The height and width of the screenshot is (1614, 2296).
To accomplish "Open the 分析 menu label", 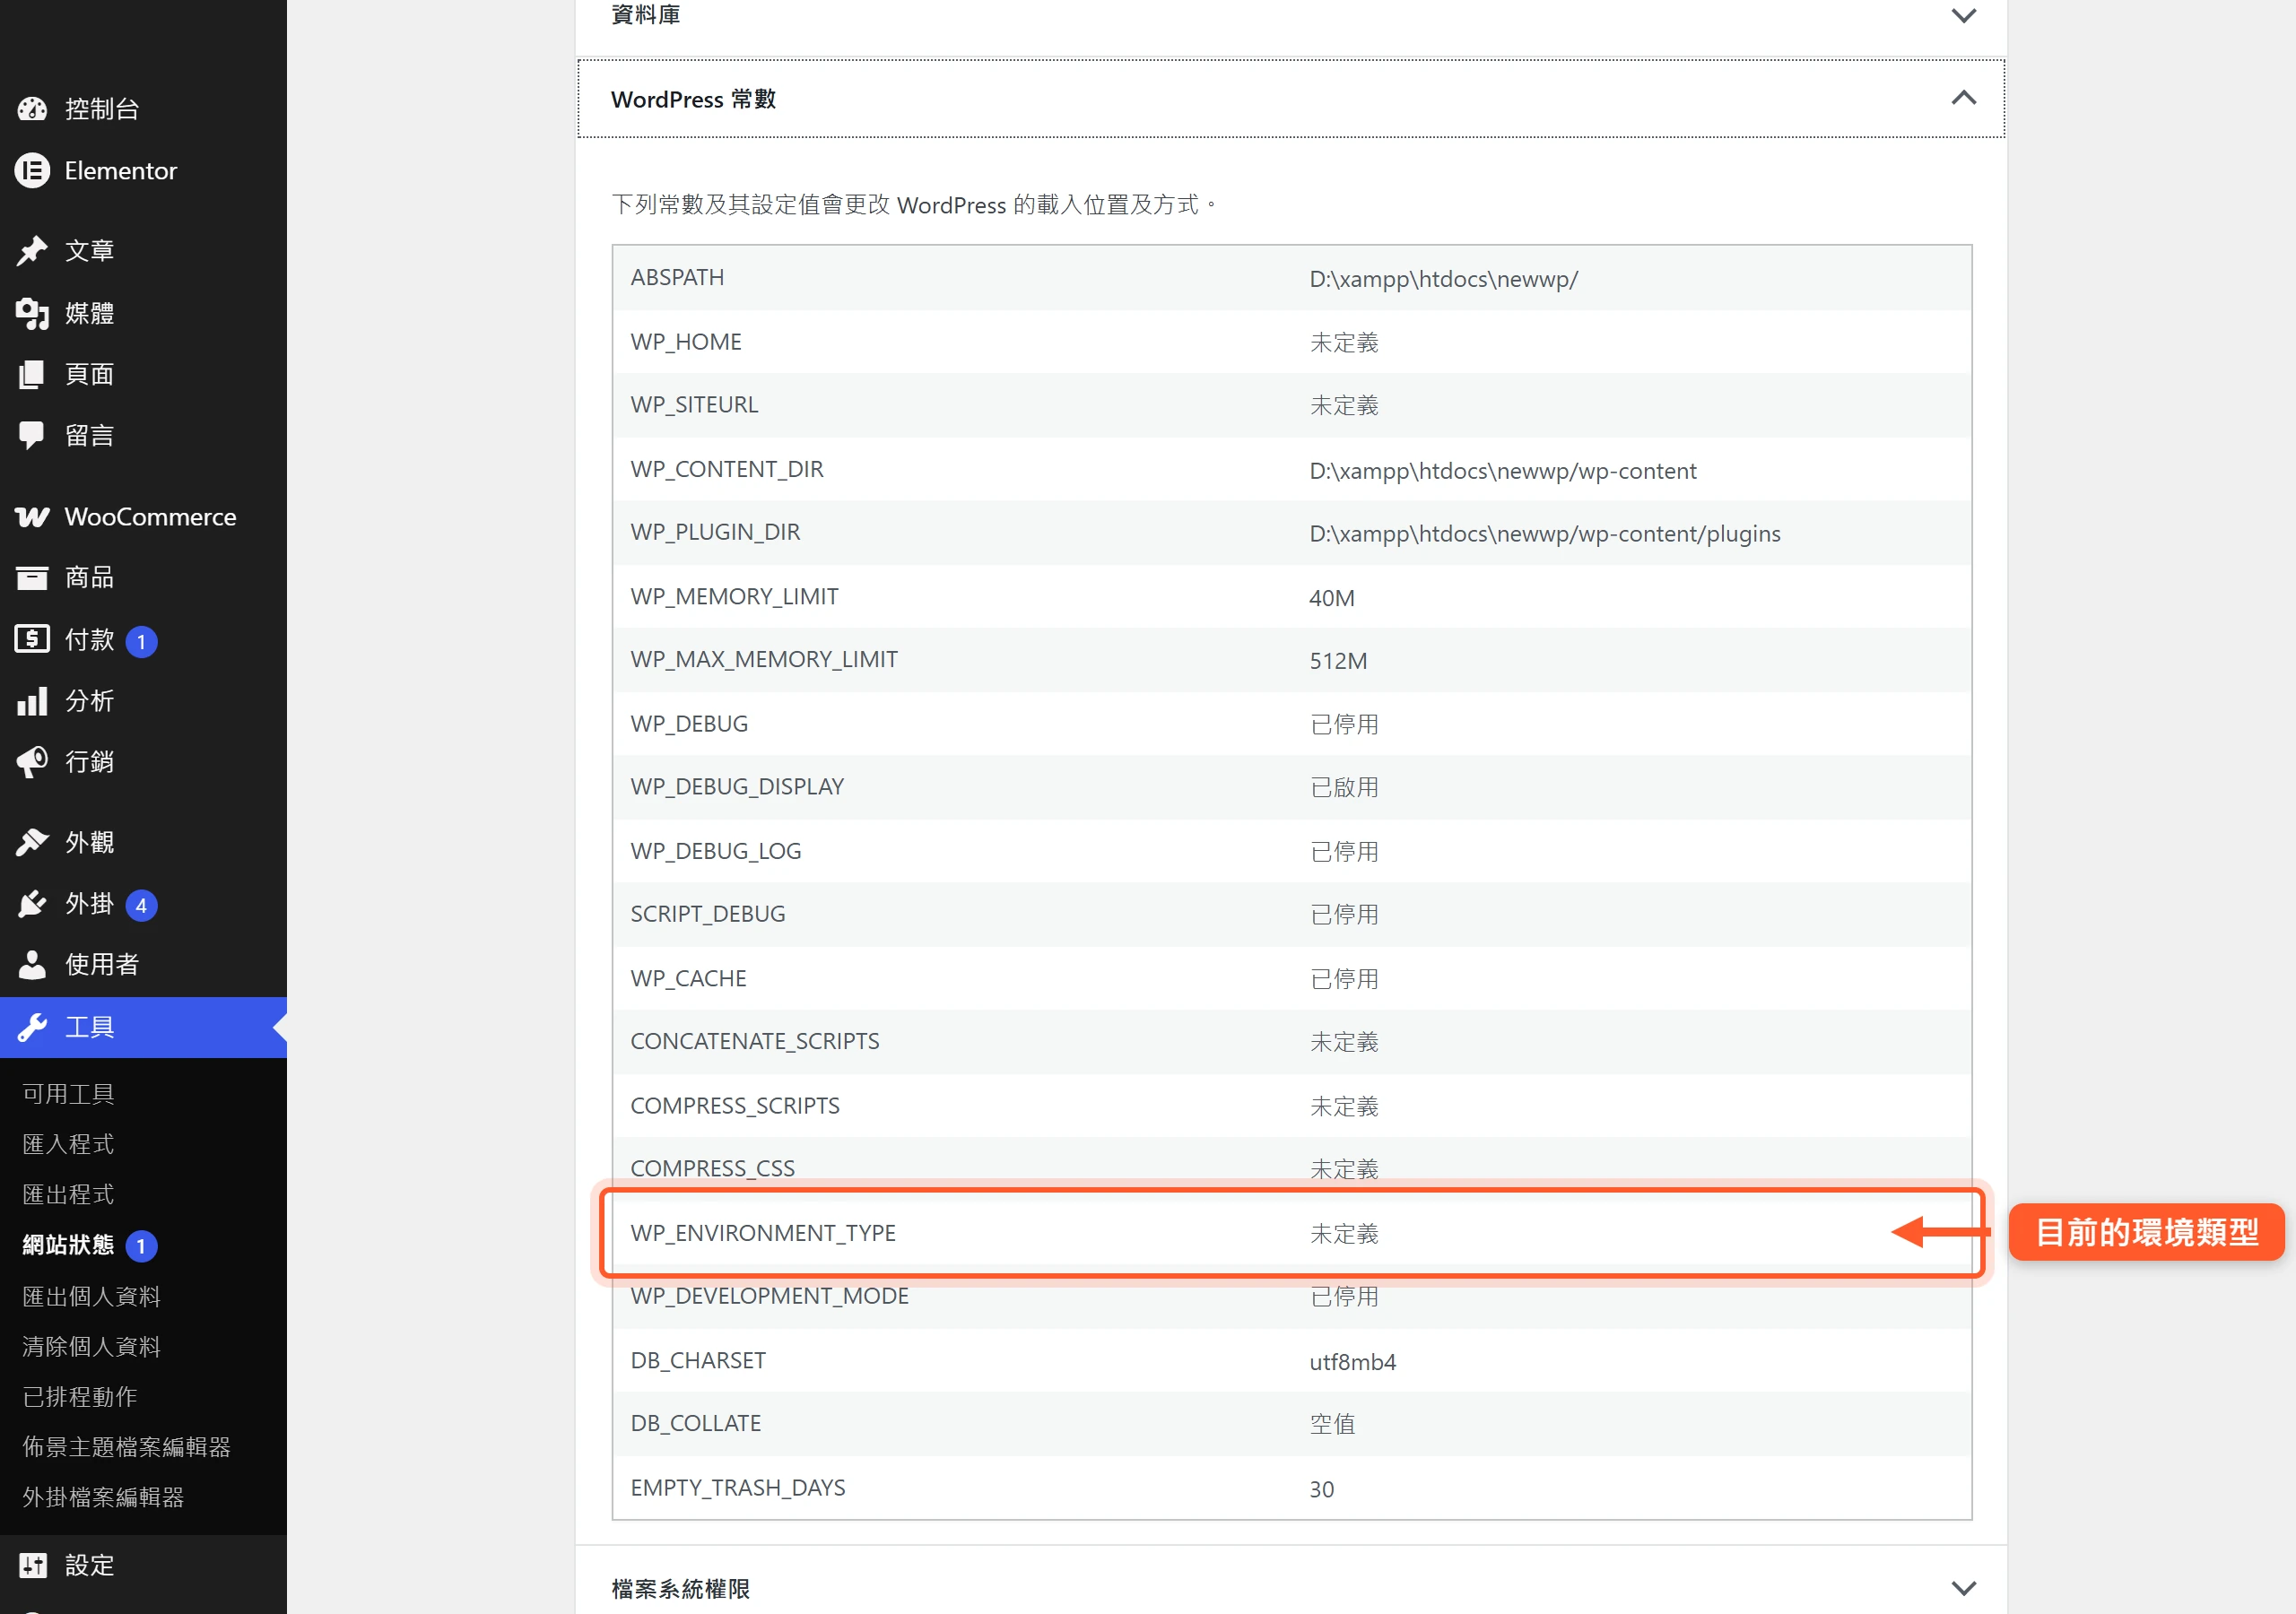I will point(89,701).
